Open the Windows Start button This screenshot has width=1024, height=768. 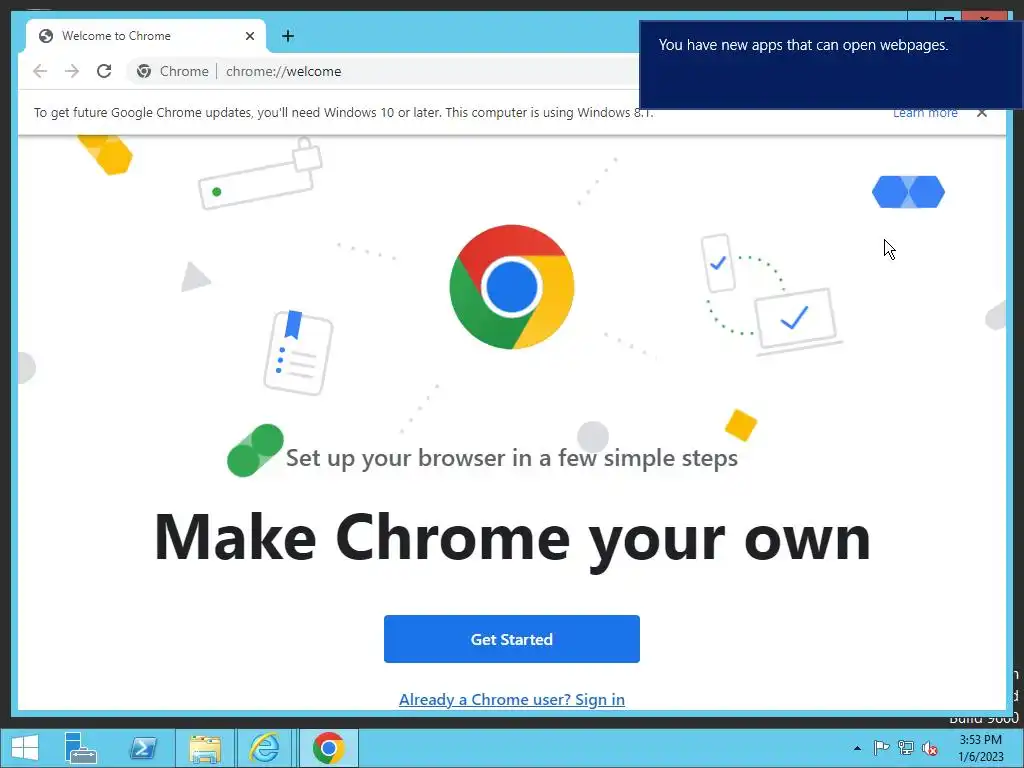[25, 748]
